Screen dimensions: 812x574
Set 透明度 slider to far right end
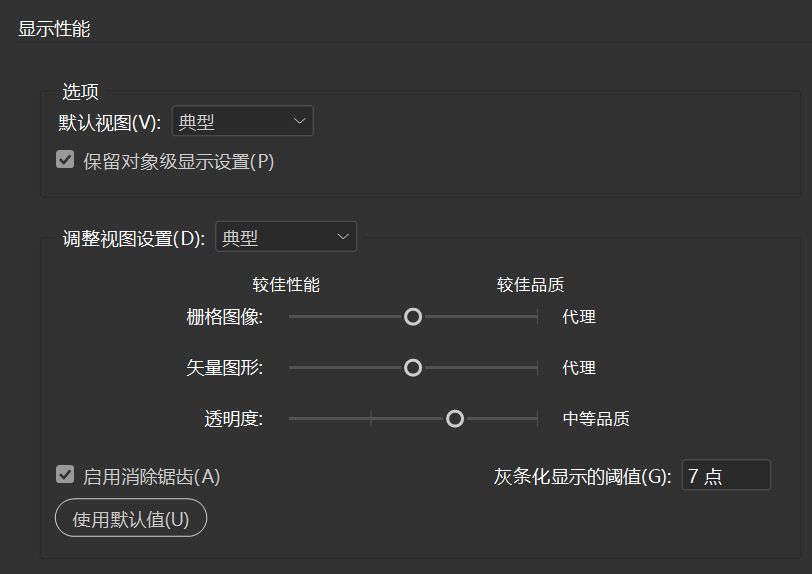point(537,419)
